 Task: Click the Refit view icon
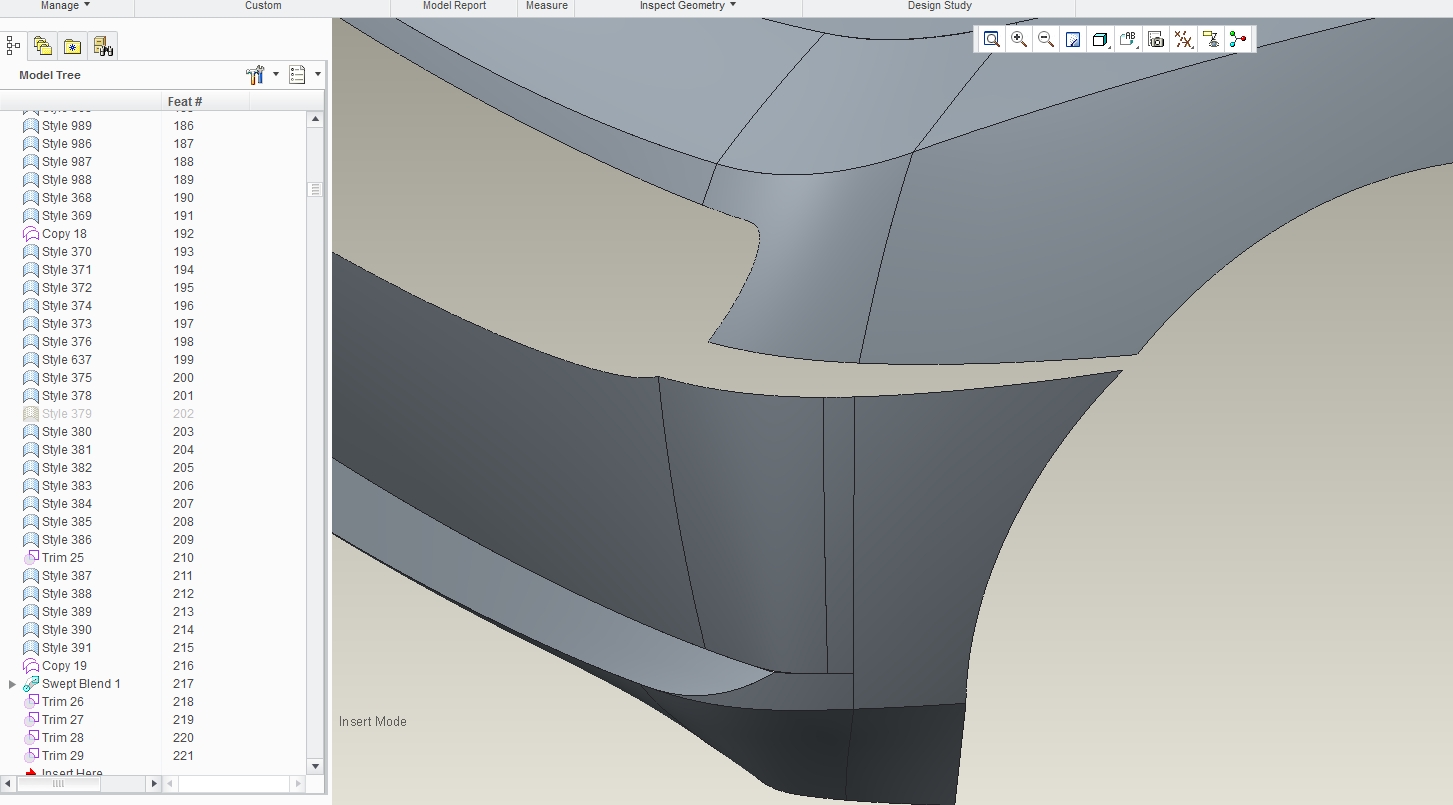point(992,40)
